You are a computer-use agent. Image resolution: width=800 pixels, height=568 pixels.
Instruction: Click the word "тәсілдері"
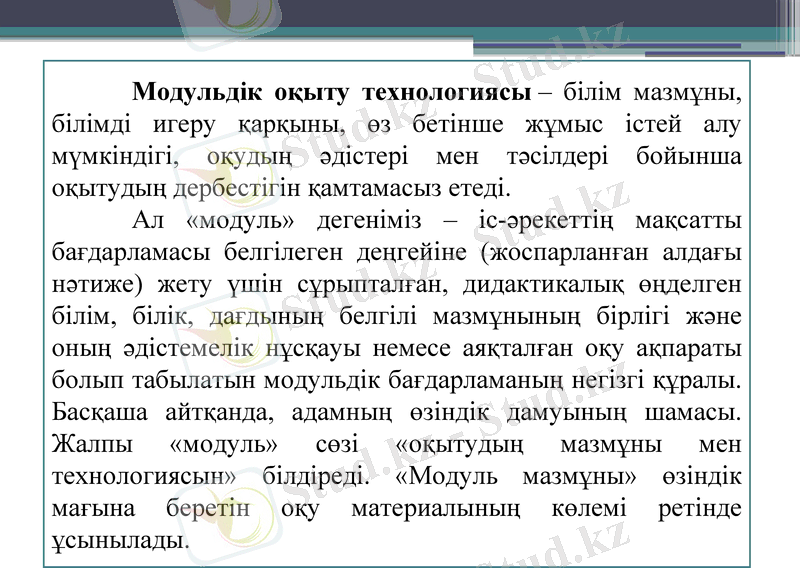click(x=558, y=157)
